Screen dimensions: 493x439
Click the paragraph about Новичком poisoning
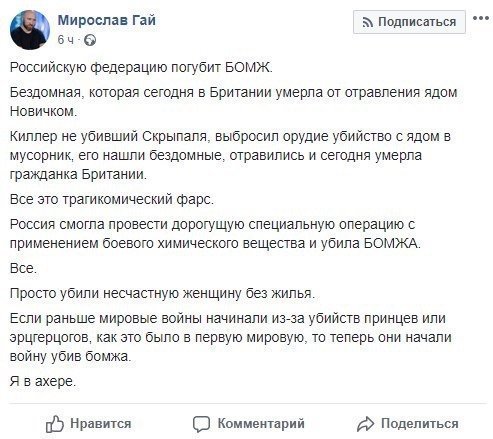(233, 102)
